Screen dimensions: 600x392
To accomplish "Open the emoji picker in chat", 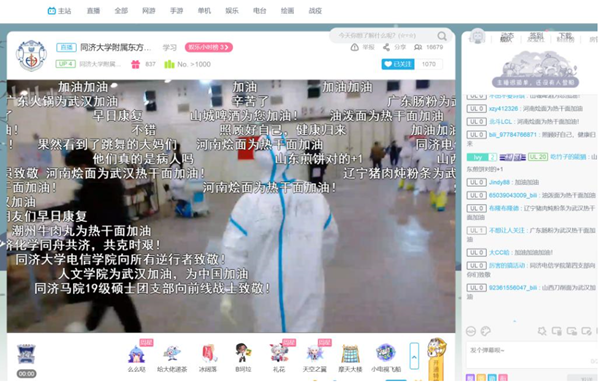I will click(x=471, y=331).
